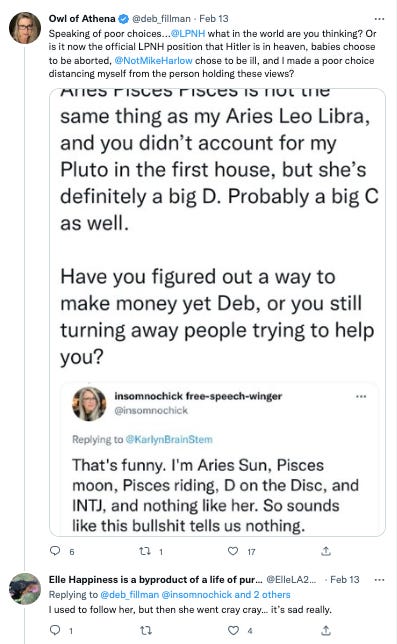Open the @NotMikeHarlow mention link
Image resolution: width=397 pixels, height=644 pixels.
click(x=154, y=60)
